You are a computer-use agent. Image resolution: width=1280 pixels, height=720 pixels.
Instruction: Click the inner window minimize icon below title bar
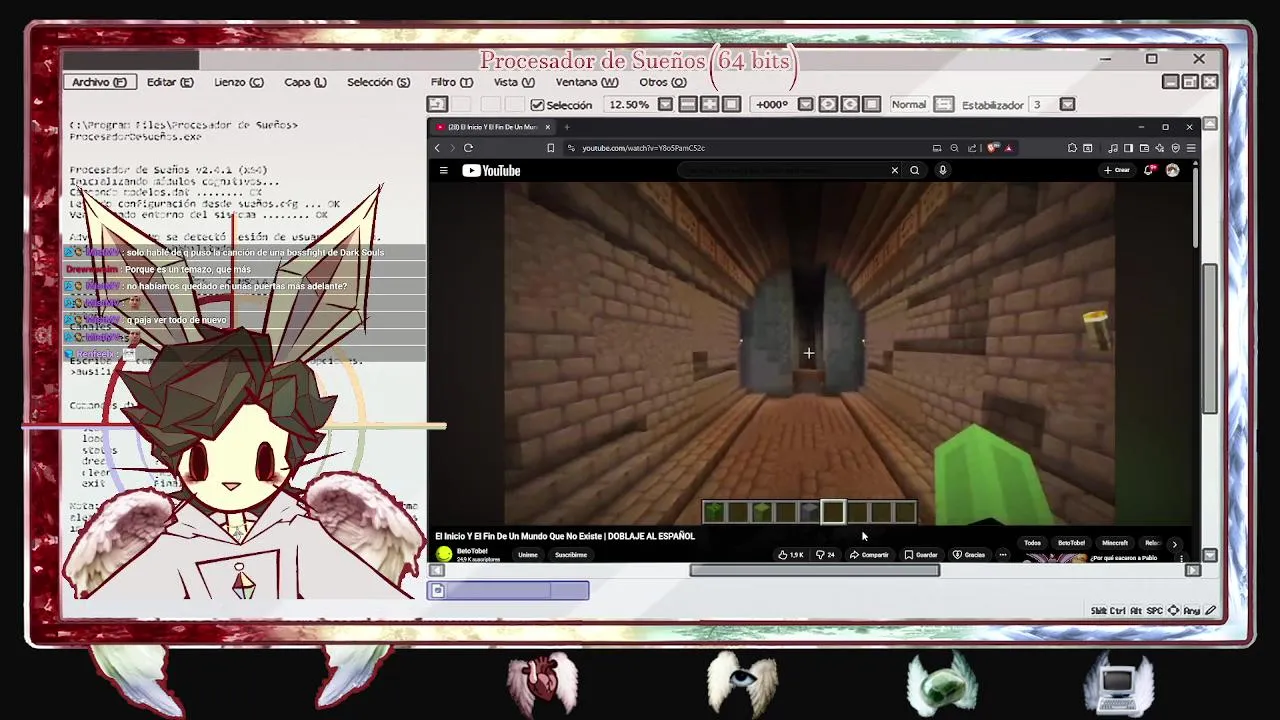[x=1171, y=82]
